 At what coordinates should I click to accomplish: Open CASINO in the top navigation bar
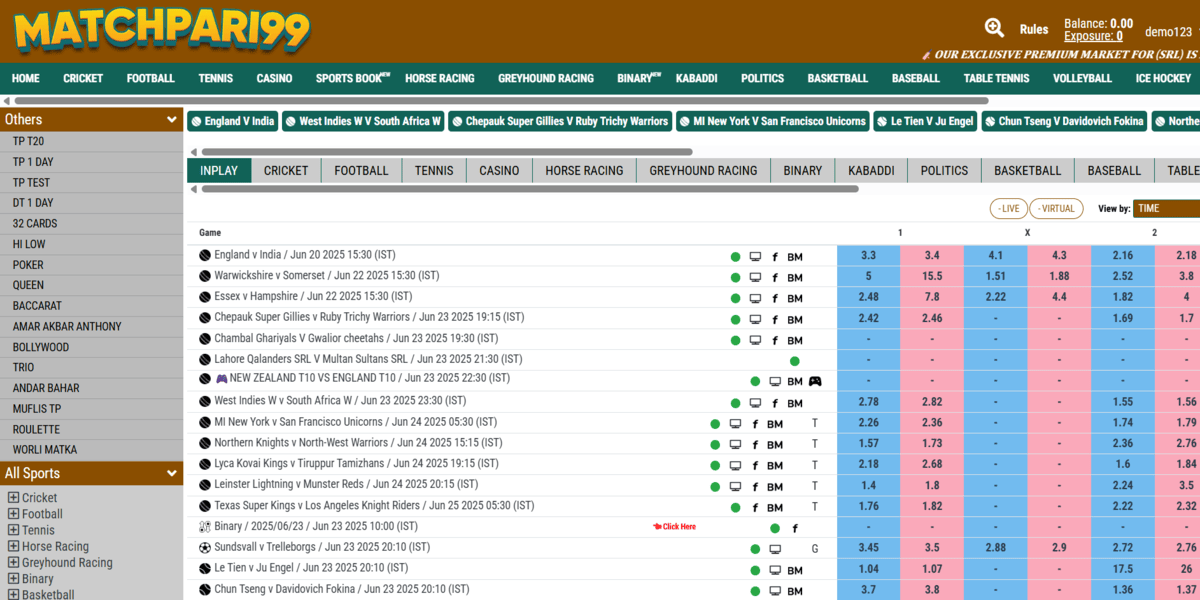(x=274, y=78)
